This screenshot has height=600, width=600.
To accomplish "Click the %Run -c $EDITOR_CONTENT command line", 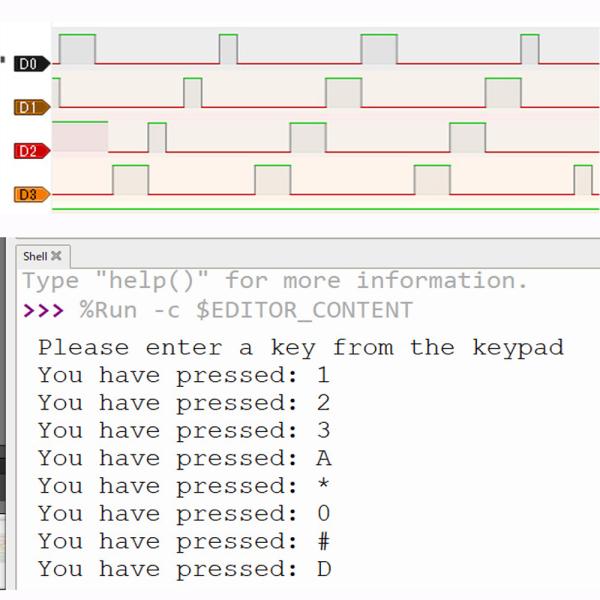I will pos(246,310).
